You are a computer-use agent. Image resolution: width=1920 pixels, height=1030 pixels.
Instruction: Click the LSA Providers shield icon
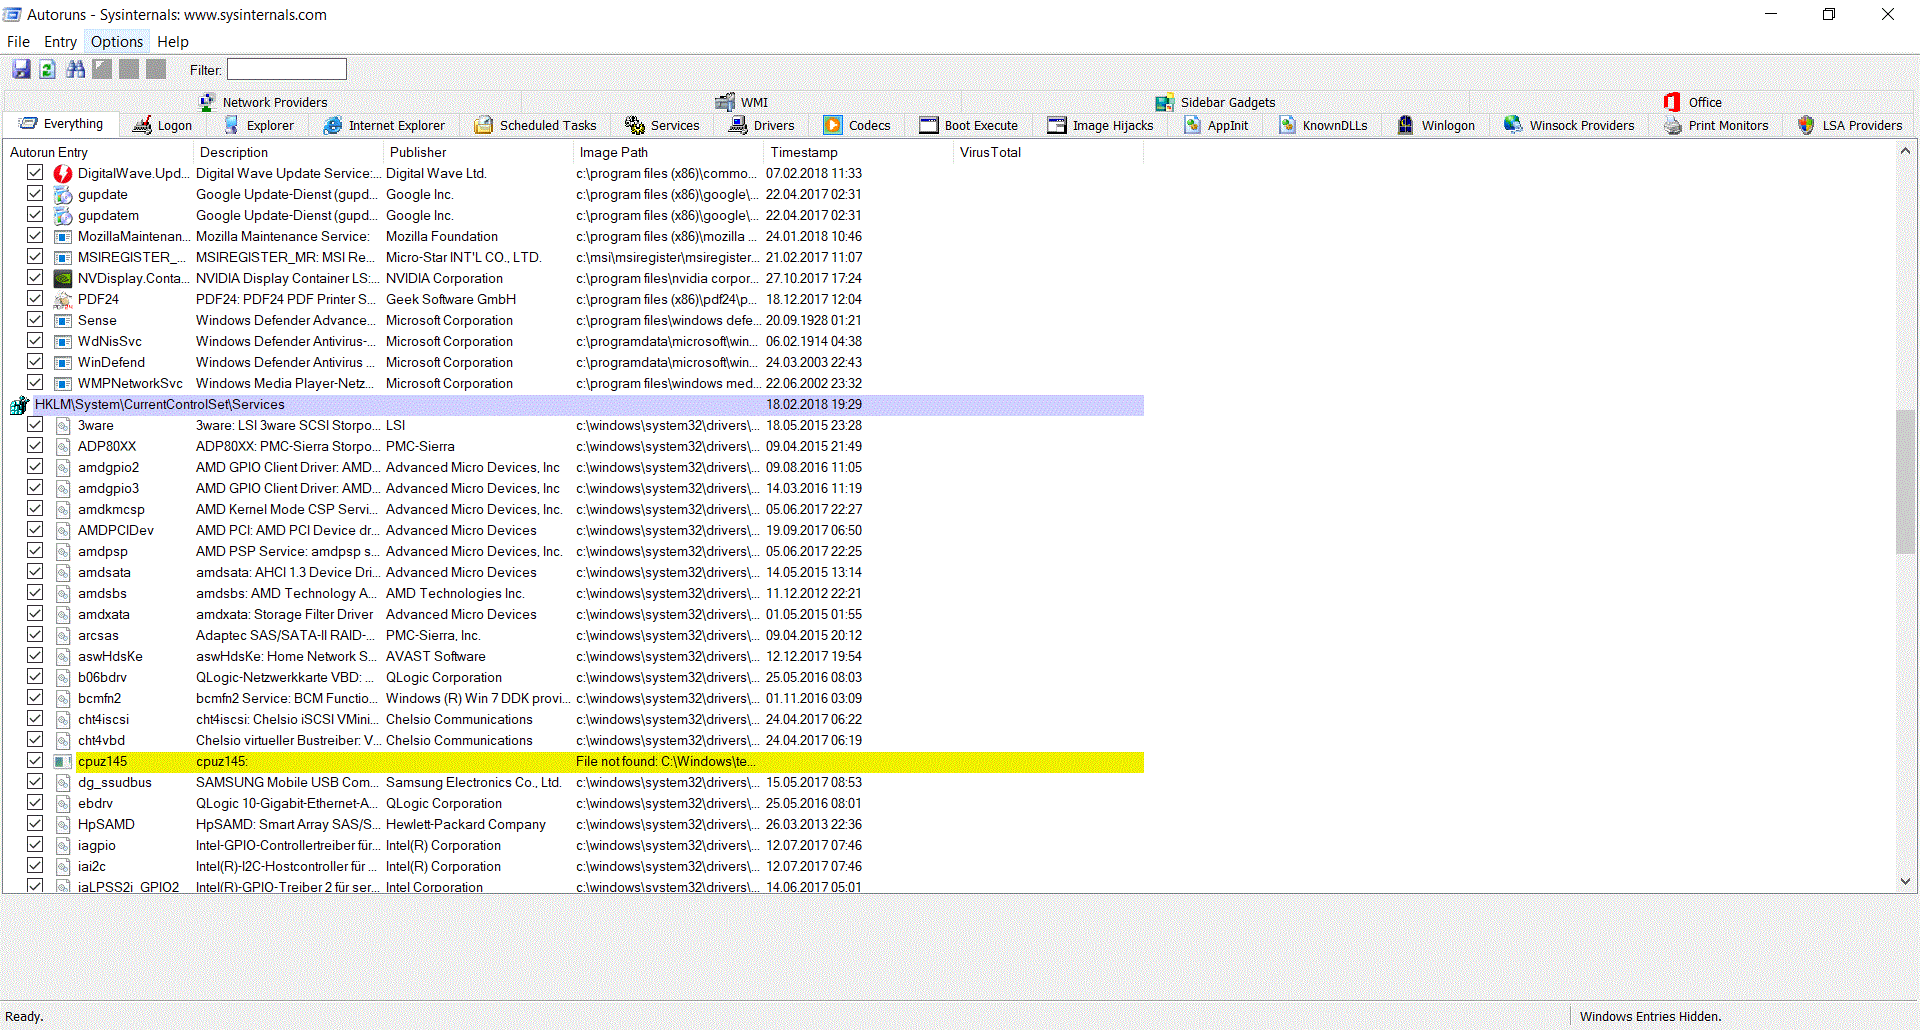(x=1806, y=125)
